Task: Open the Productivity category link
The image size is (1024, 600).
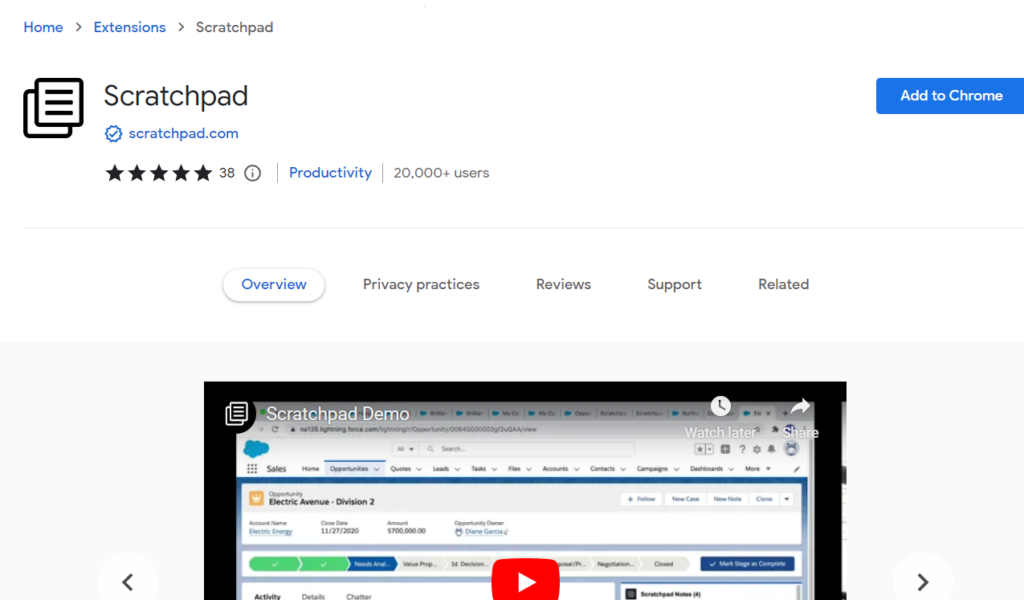Action: point(330,173)
